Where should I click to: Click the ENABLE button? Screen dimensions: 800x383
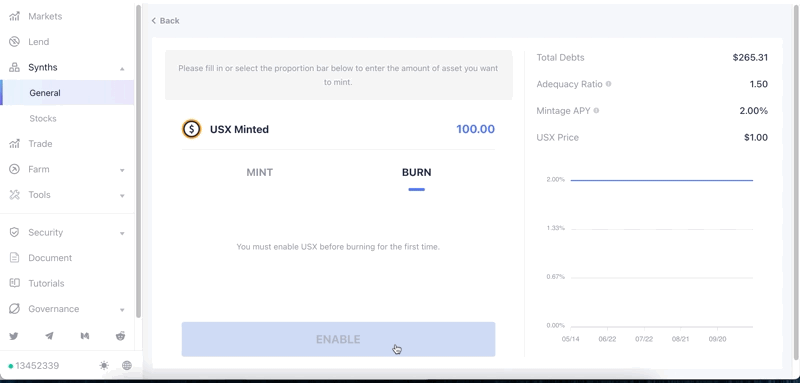(x=338, y=339)
